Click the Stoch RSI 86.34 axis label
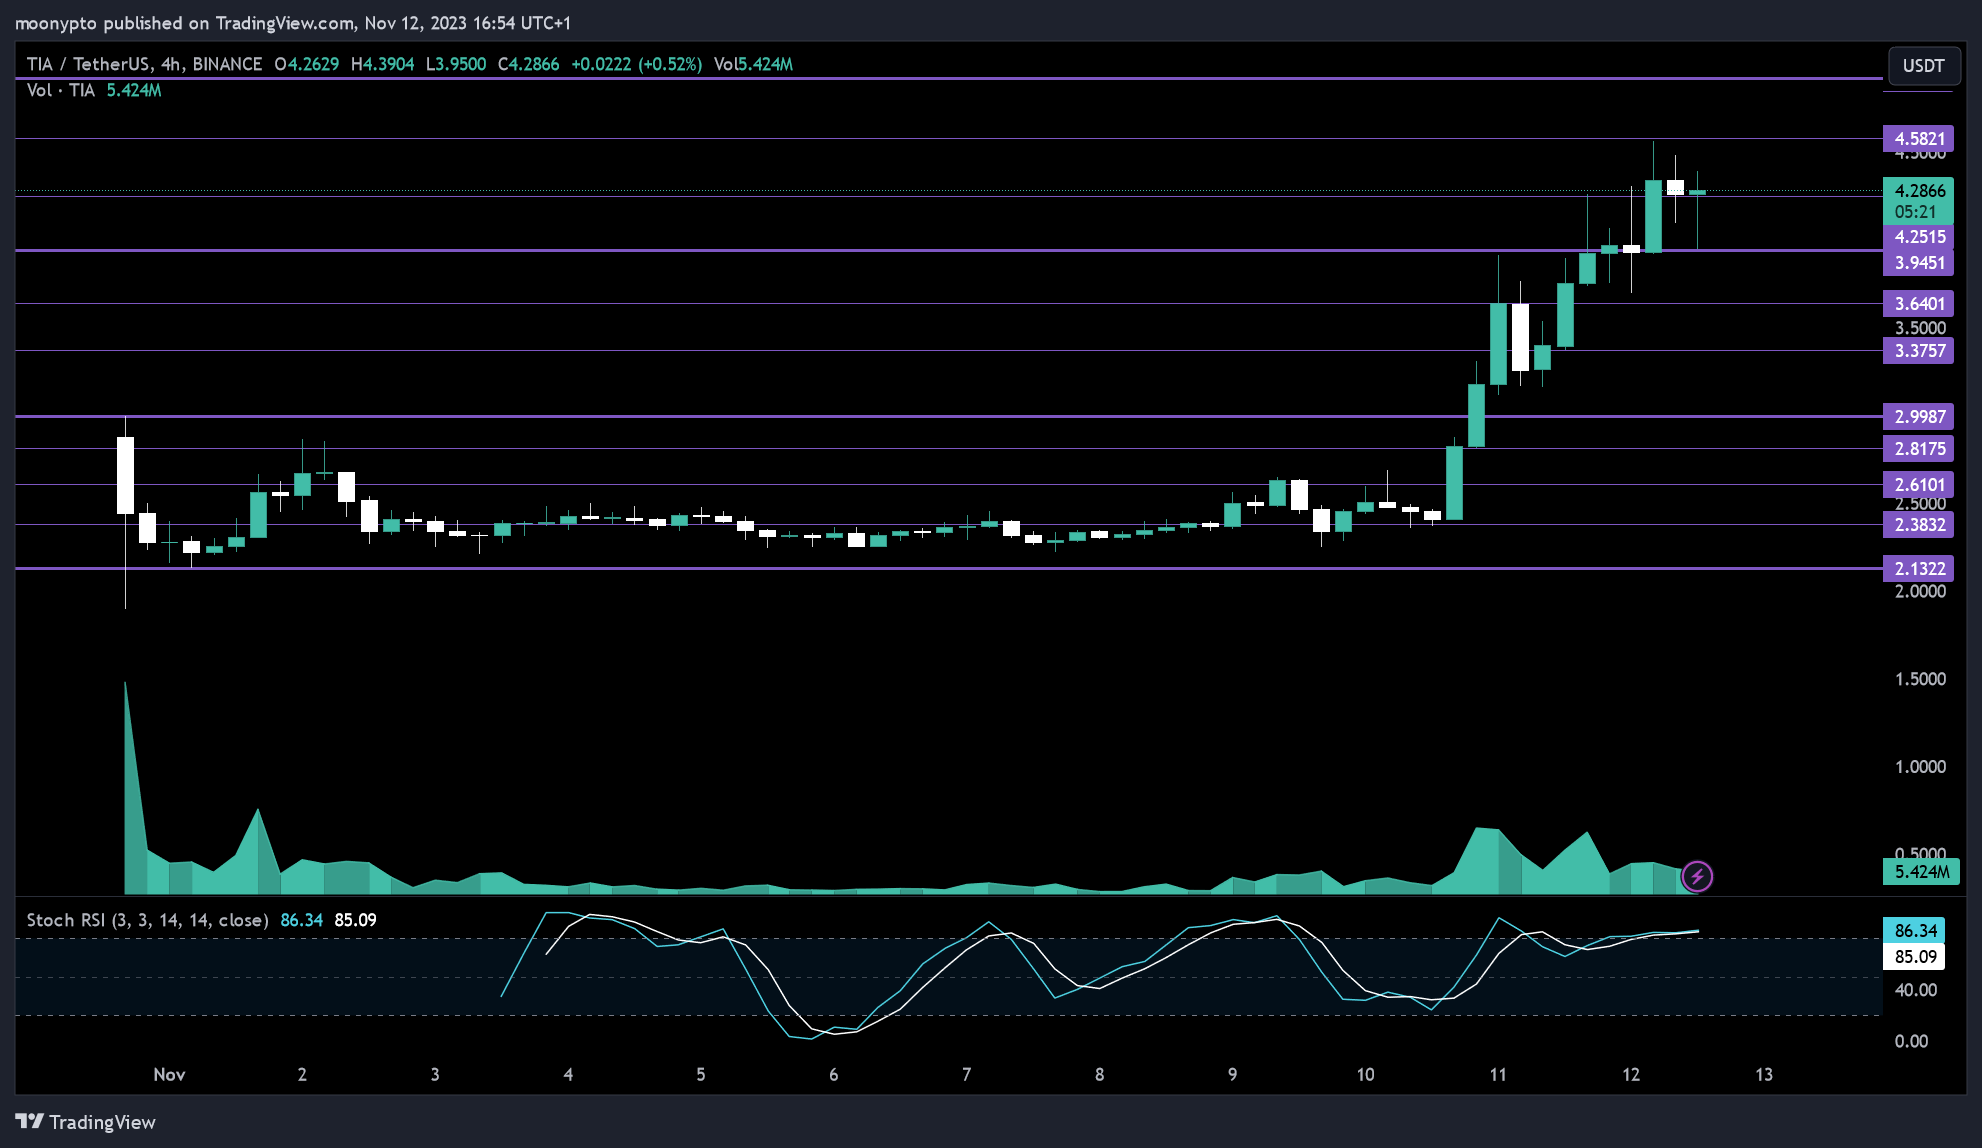Viewport: 1982px width, 1148px height. [x=1914, y=931]
